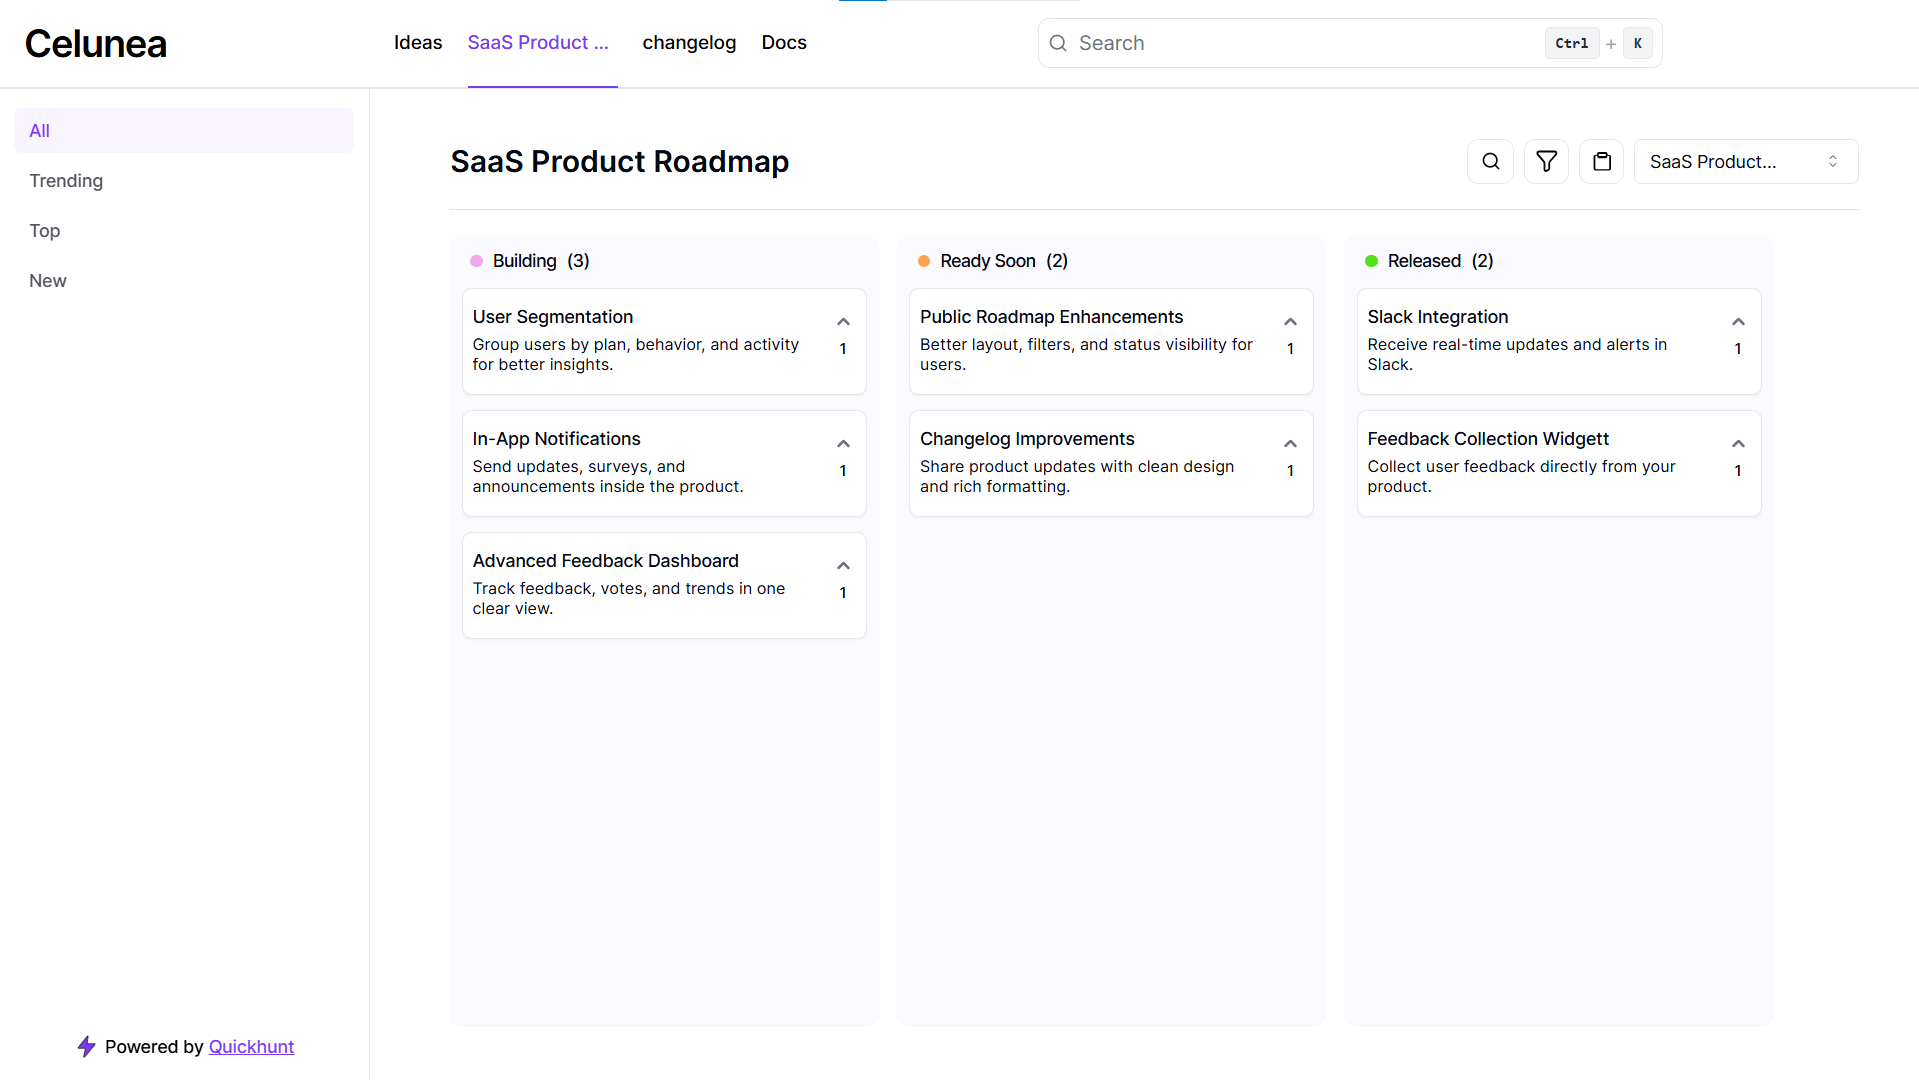Click 'Track feedback, votes, and trends' description
This screenshot has height=1080, width=1919.
(x=628, y=598)
